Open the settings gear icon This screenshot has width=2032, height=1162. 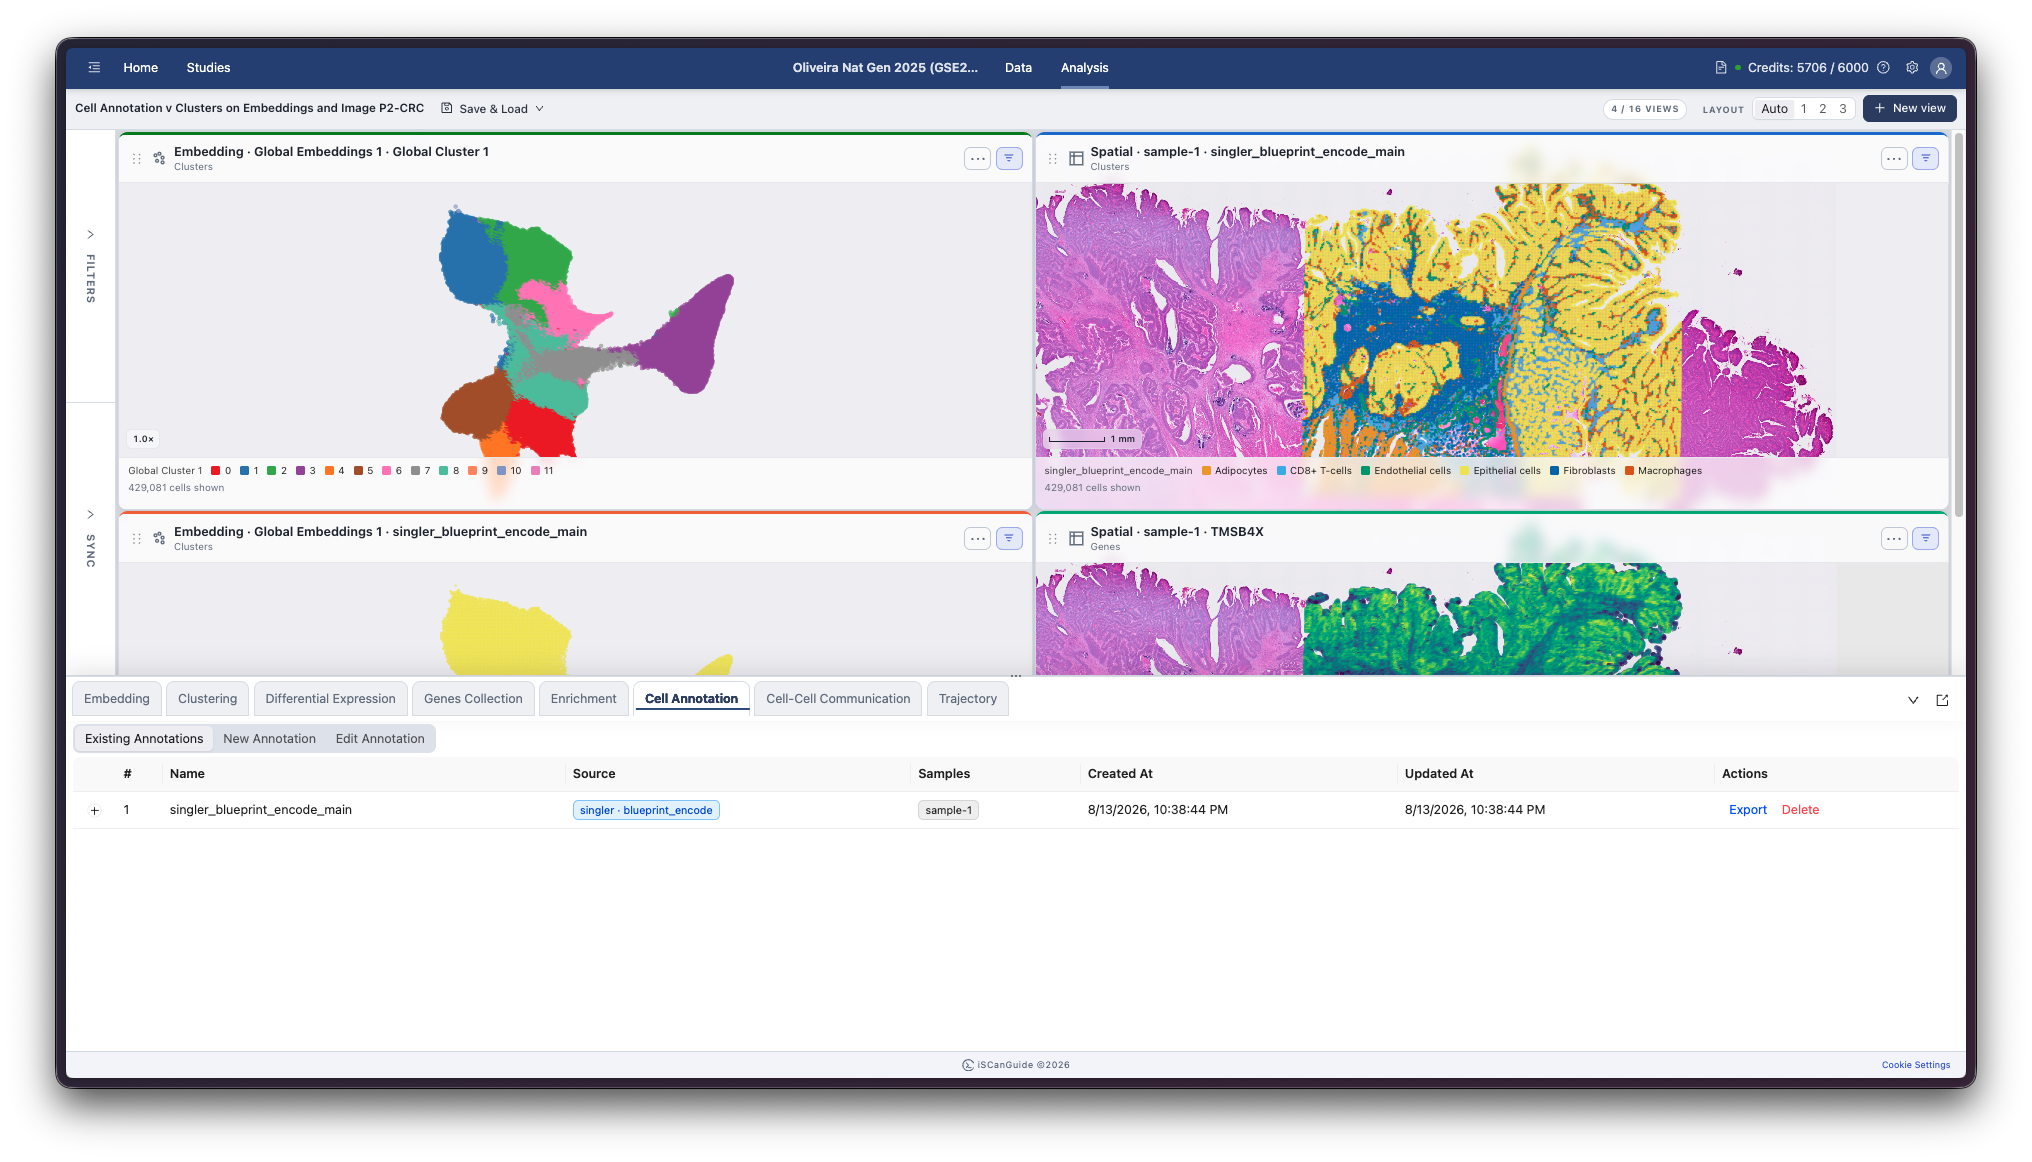pos(1911,68)
